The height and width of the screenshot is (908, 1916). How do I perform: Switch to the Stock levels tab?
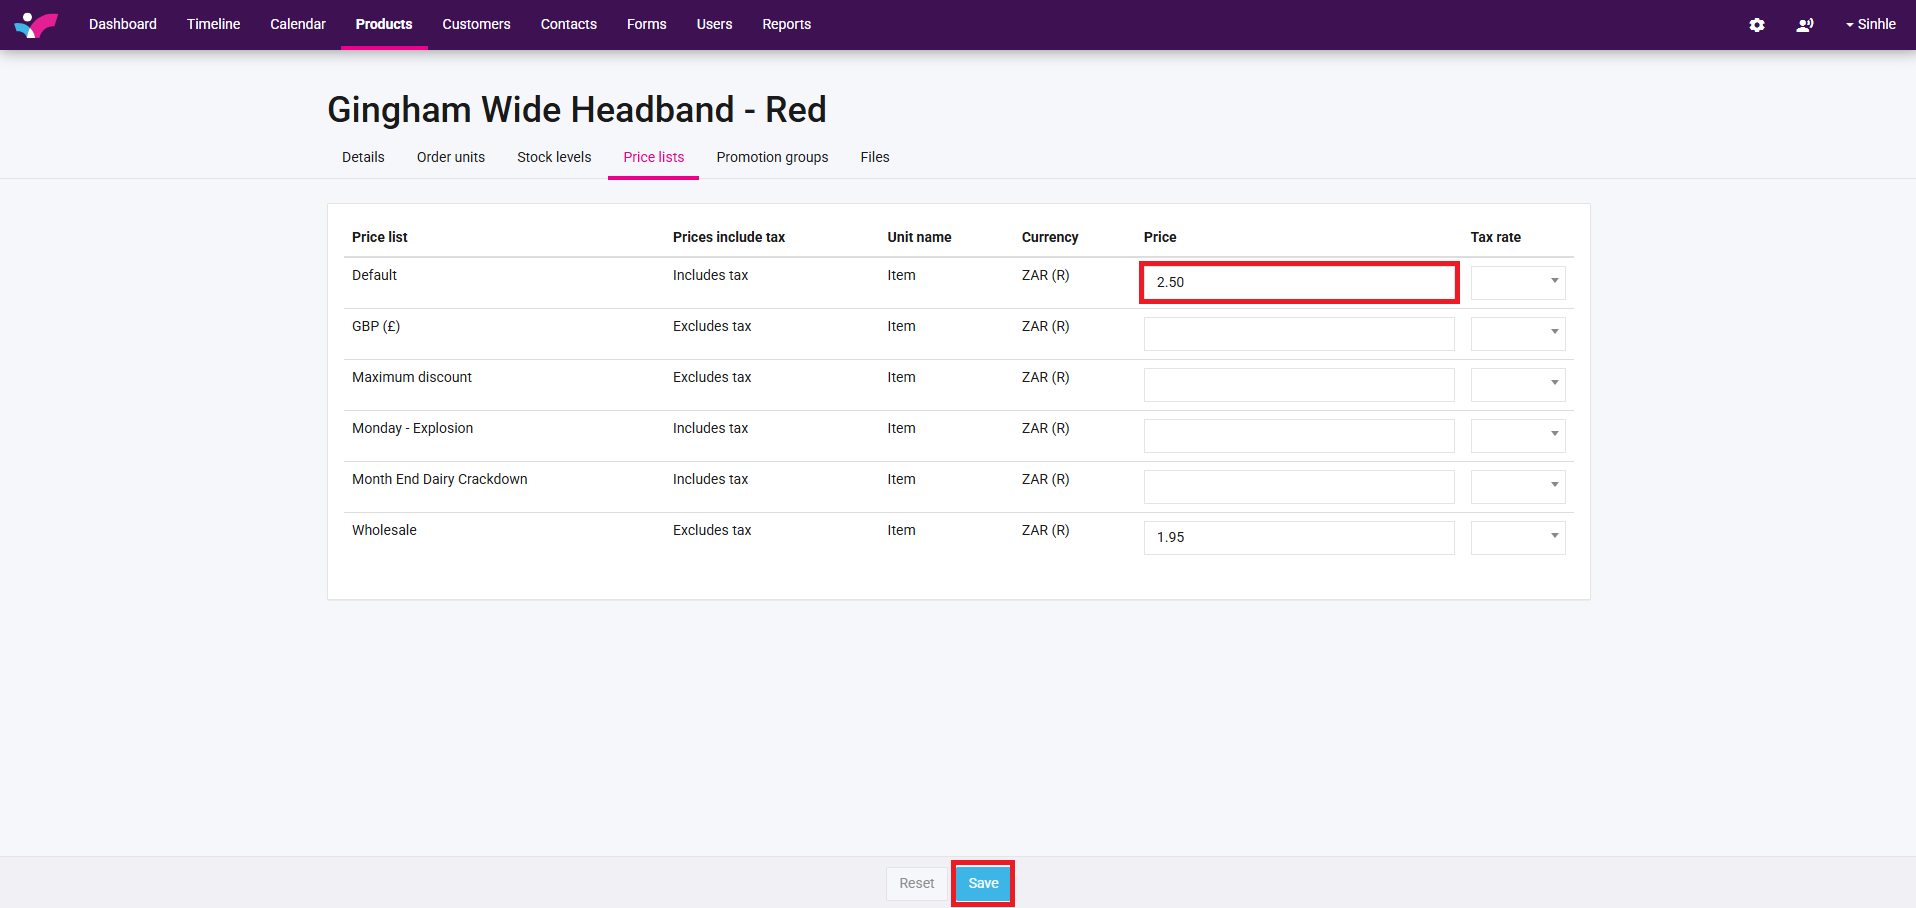click(554, 157)
